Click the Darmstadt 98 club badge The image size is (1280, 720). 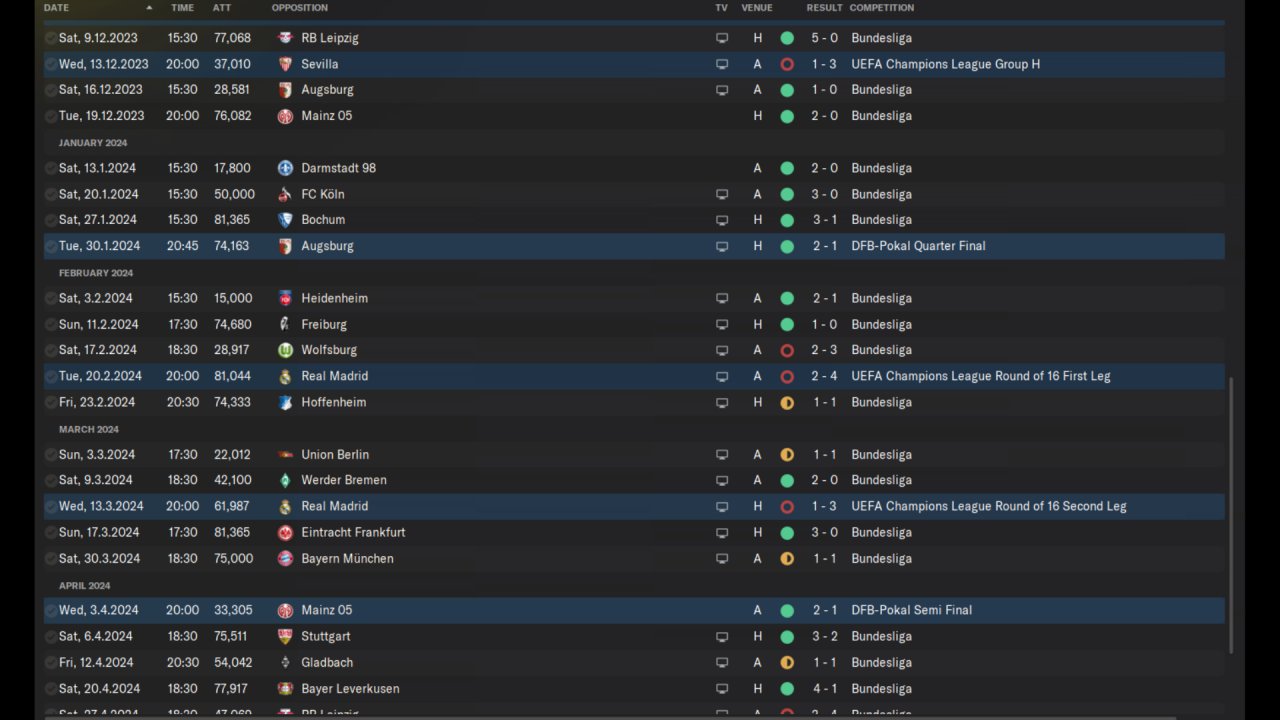tap(285, 168)
